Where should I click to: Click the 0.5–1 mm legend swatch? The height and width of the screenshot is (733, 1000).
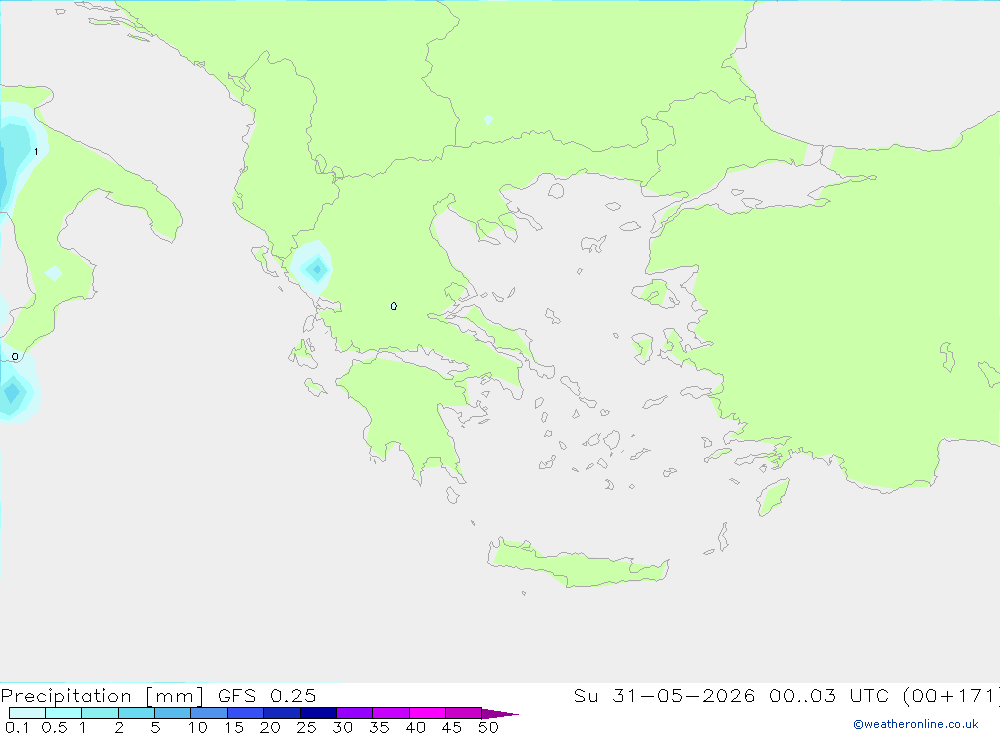coord(64,713)
